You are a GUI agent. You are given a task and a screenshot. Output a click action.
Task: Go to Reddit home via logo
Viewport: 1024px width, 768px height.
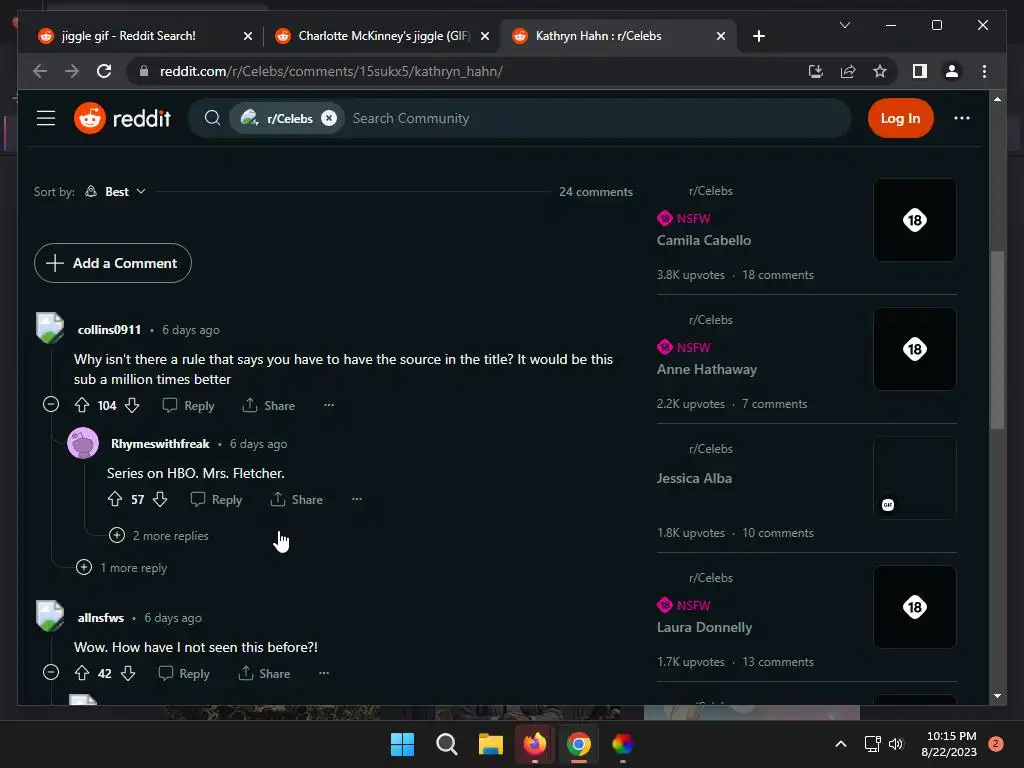(122, 118)
